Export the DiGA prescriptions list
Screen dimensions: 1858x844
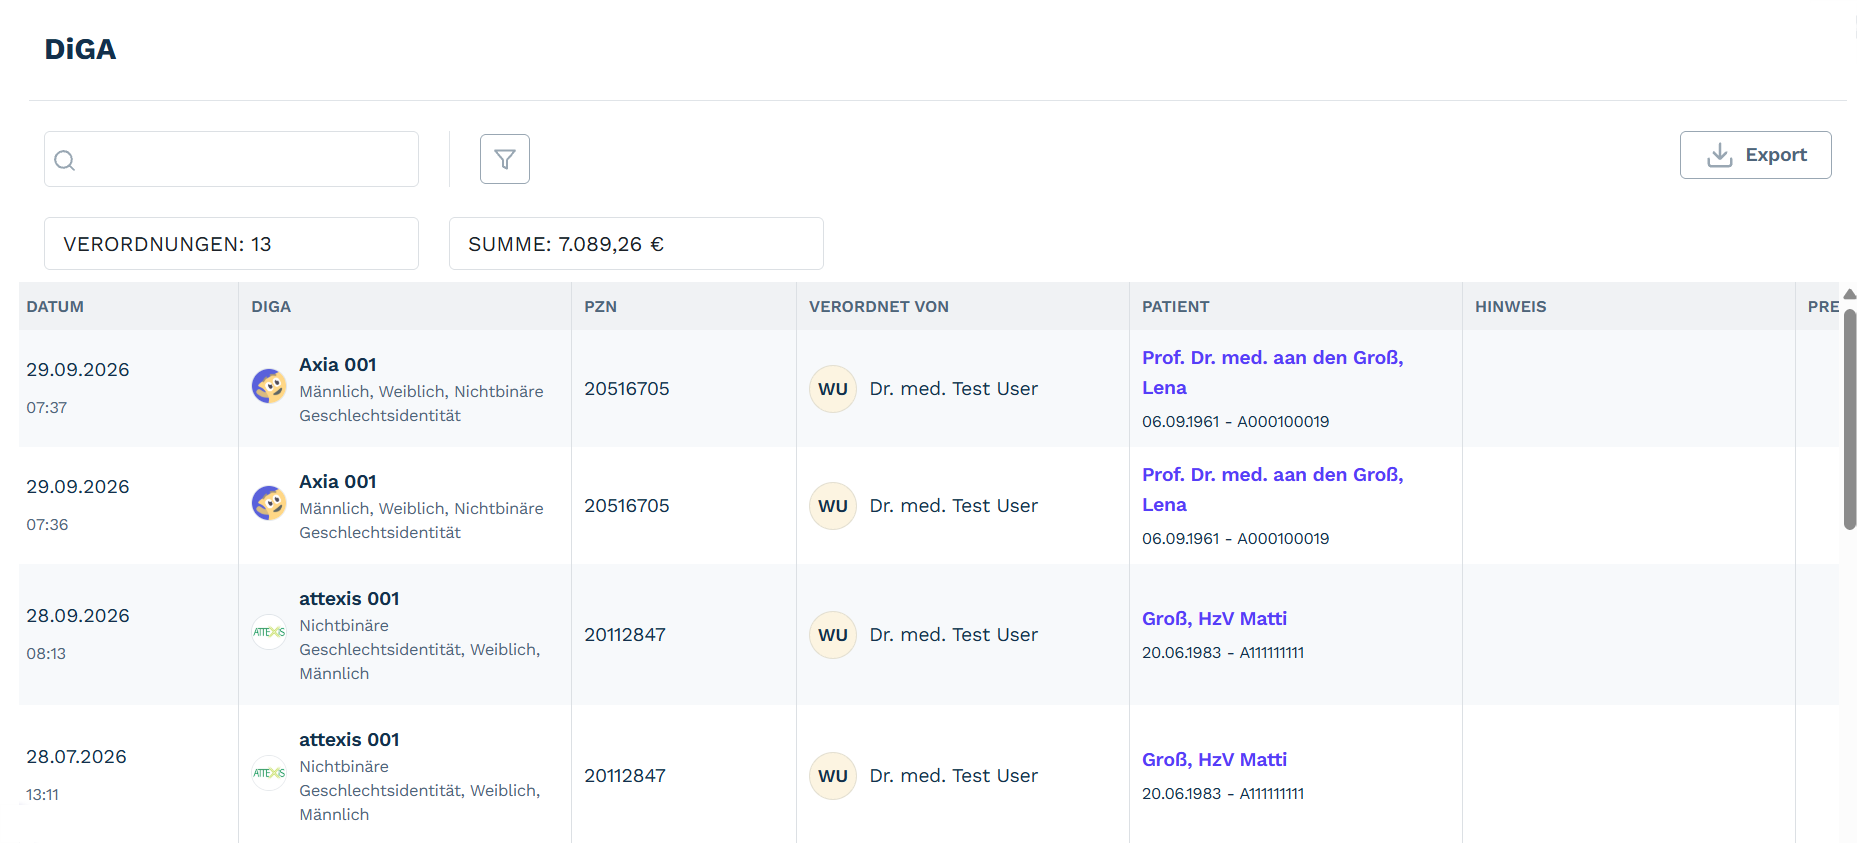click(x=1756, y=155)
